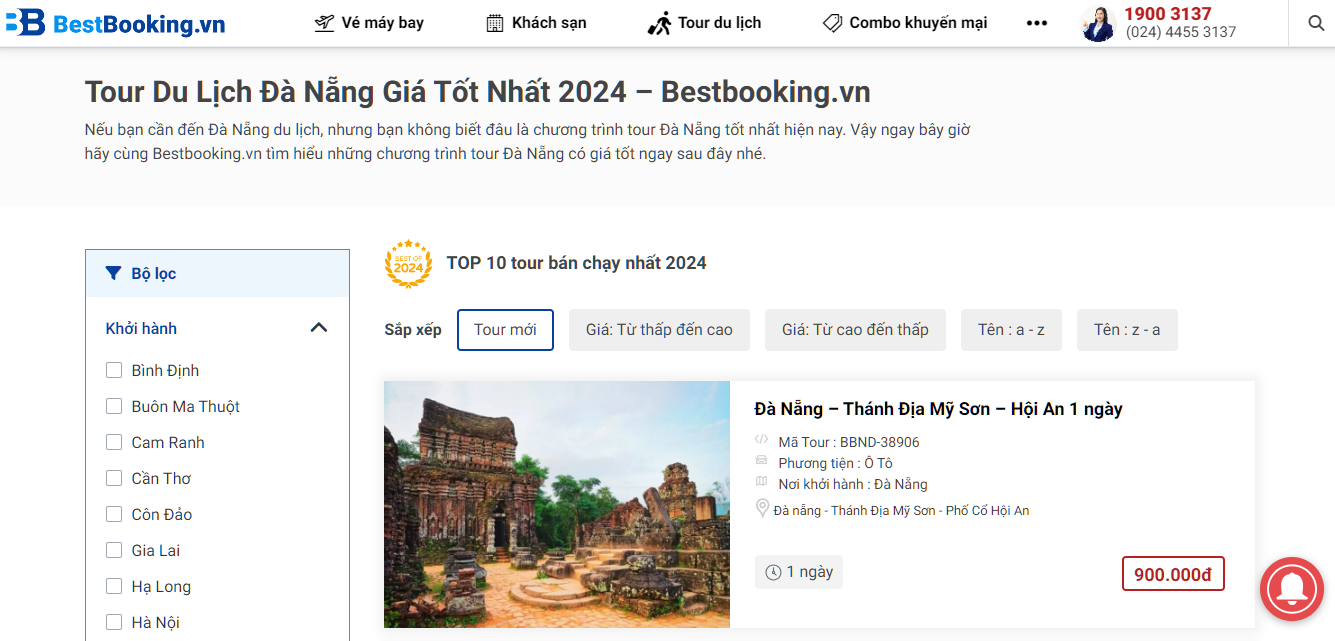Click phone number (024) 4455 3137
Image resolution: width=1335 pixels, height=641 pixels.
pos(1181,32)
